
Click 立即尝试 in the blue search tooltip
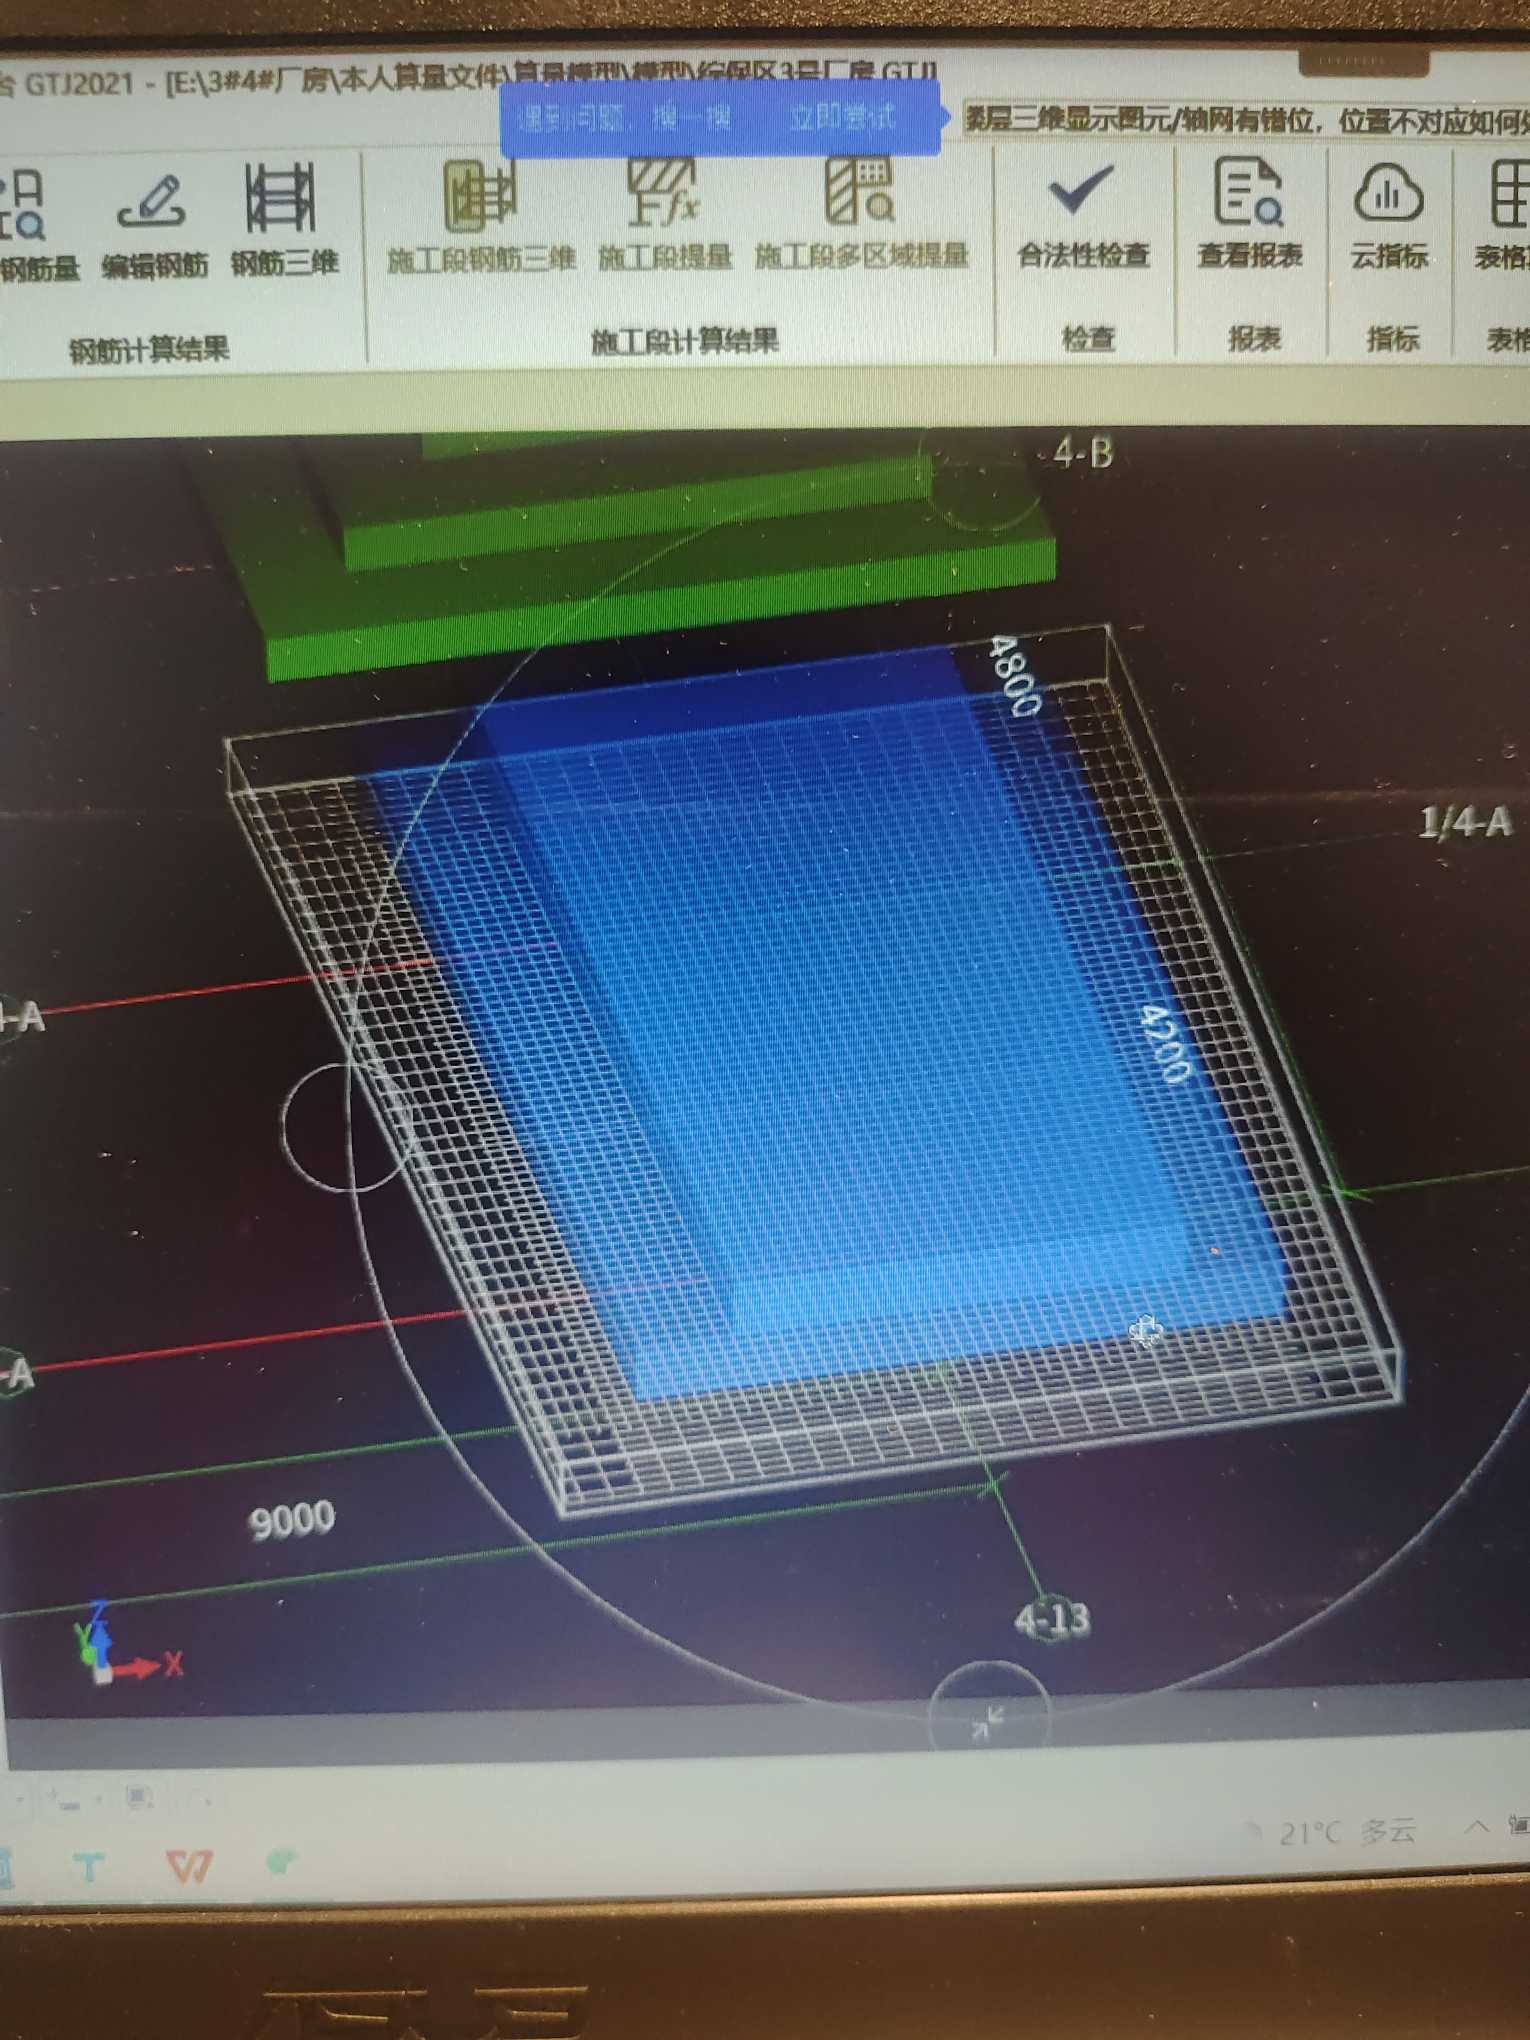(842, 118)
